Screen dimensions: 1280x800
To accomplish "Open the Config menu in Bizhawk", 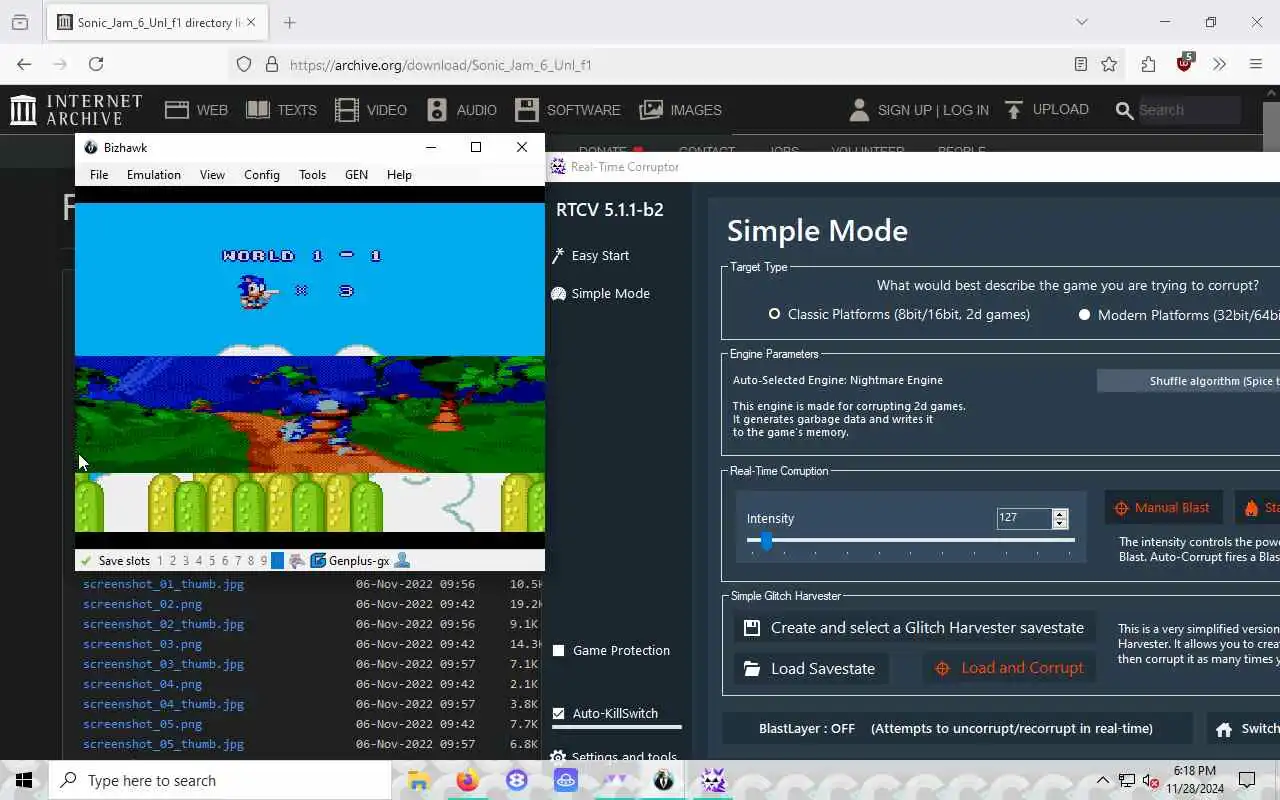I will tap(262, 174).
